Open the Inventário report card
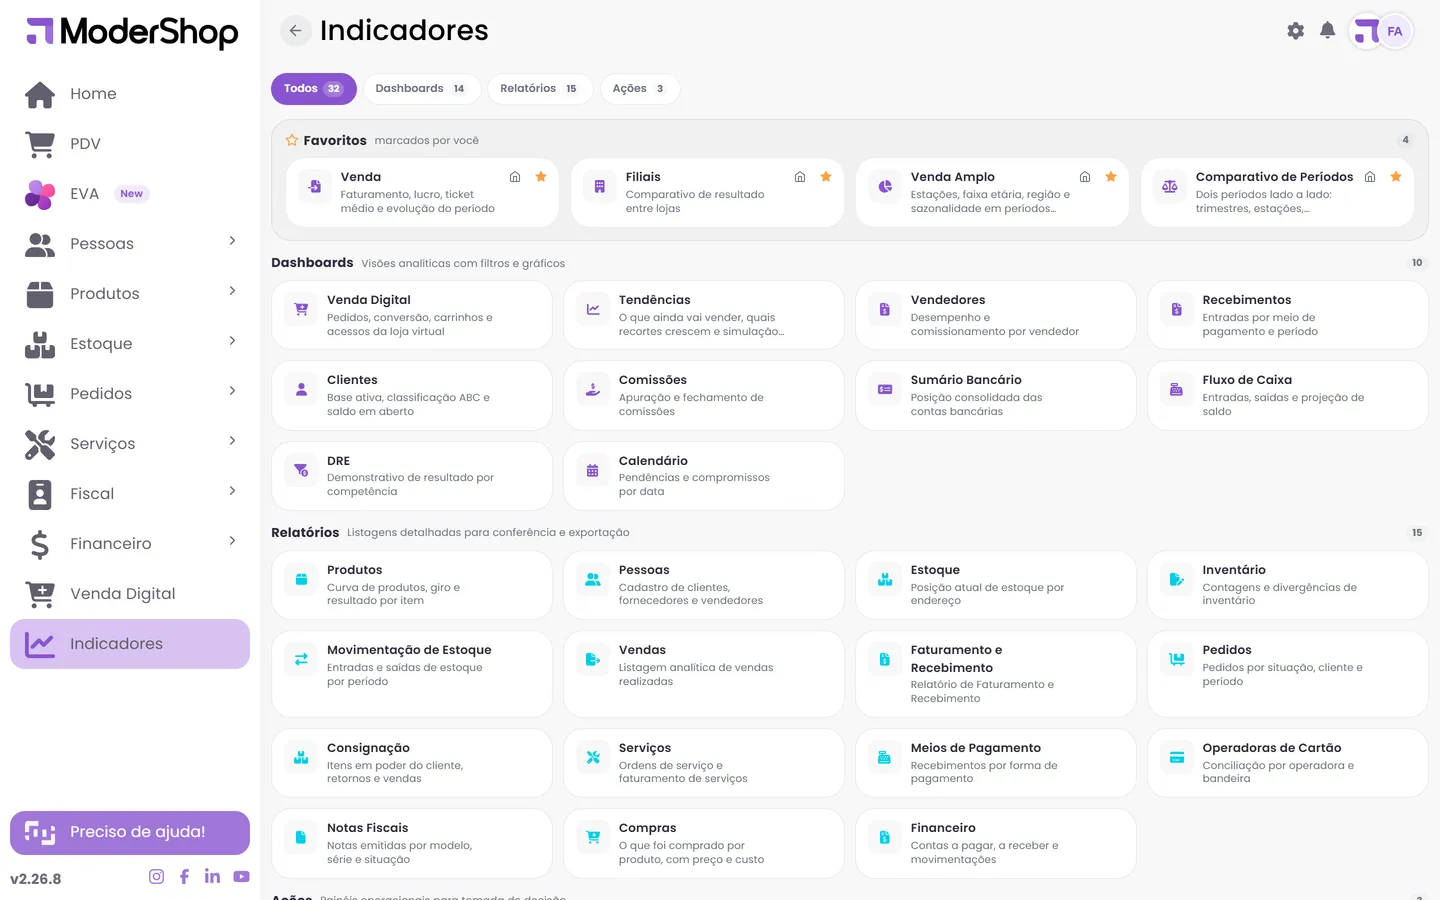This screenshot has width=1440, height=900. tap(1288, 585)
